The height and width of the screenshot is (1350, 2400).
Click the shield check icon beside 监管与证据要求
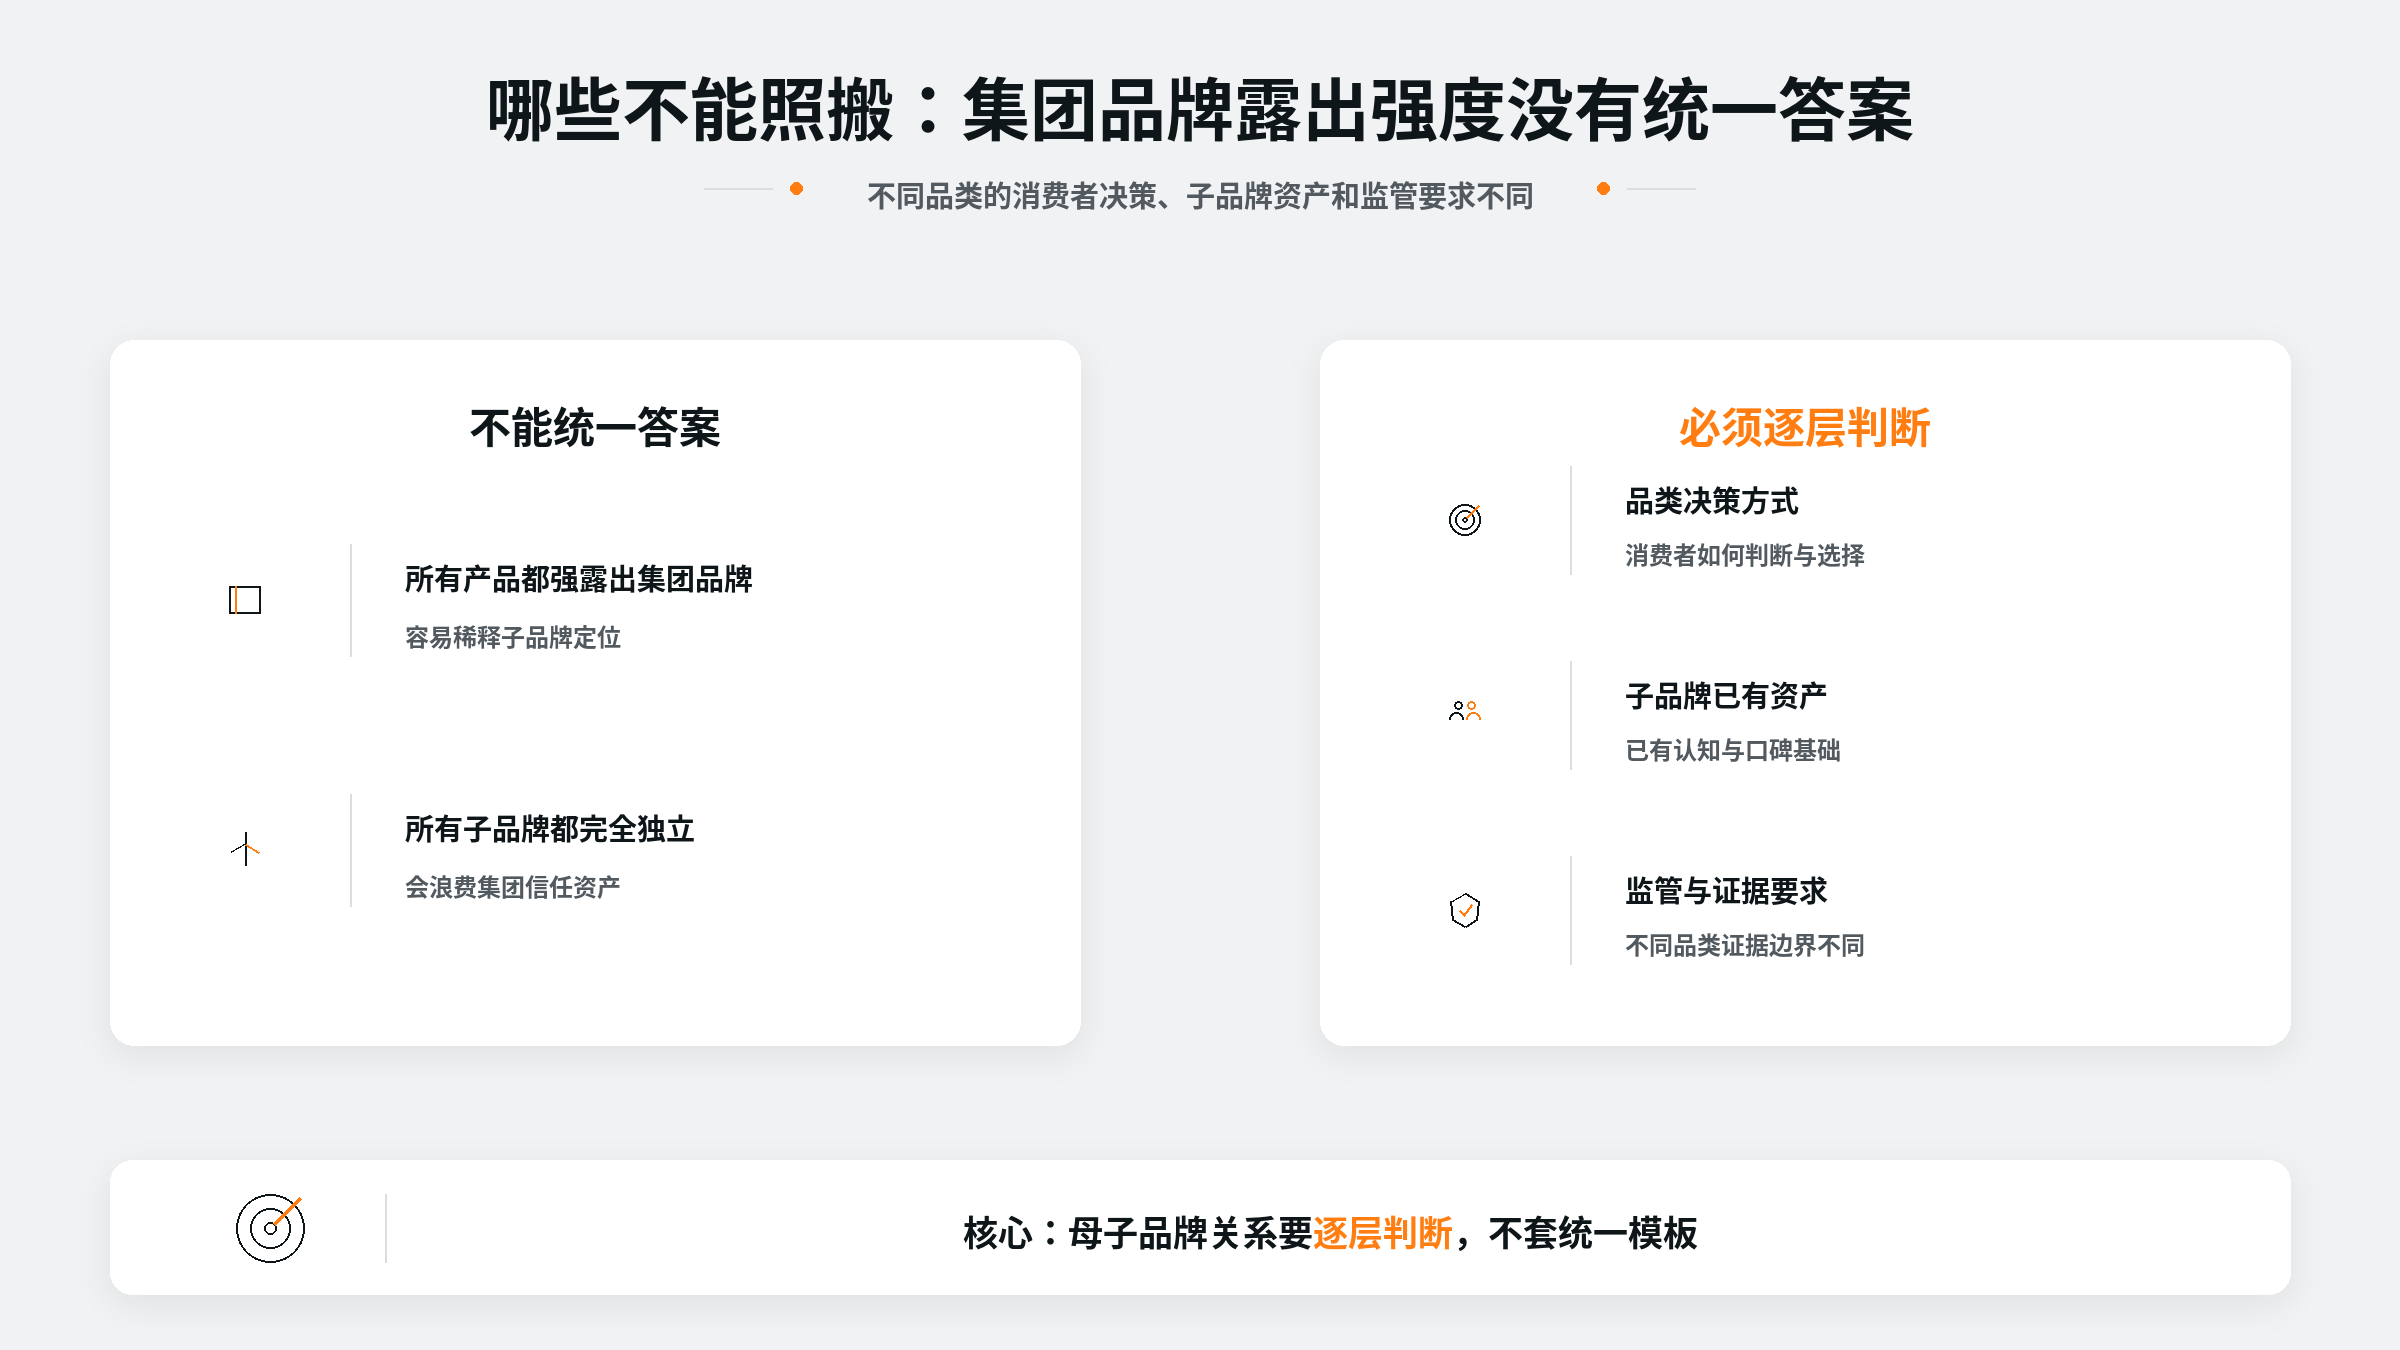tap(1465, 910)
